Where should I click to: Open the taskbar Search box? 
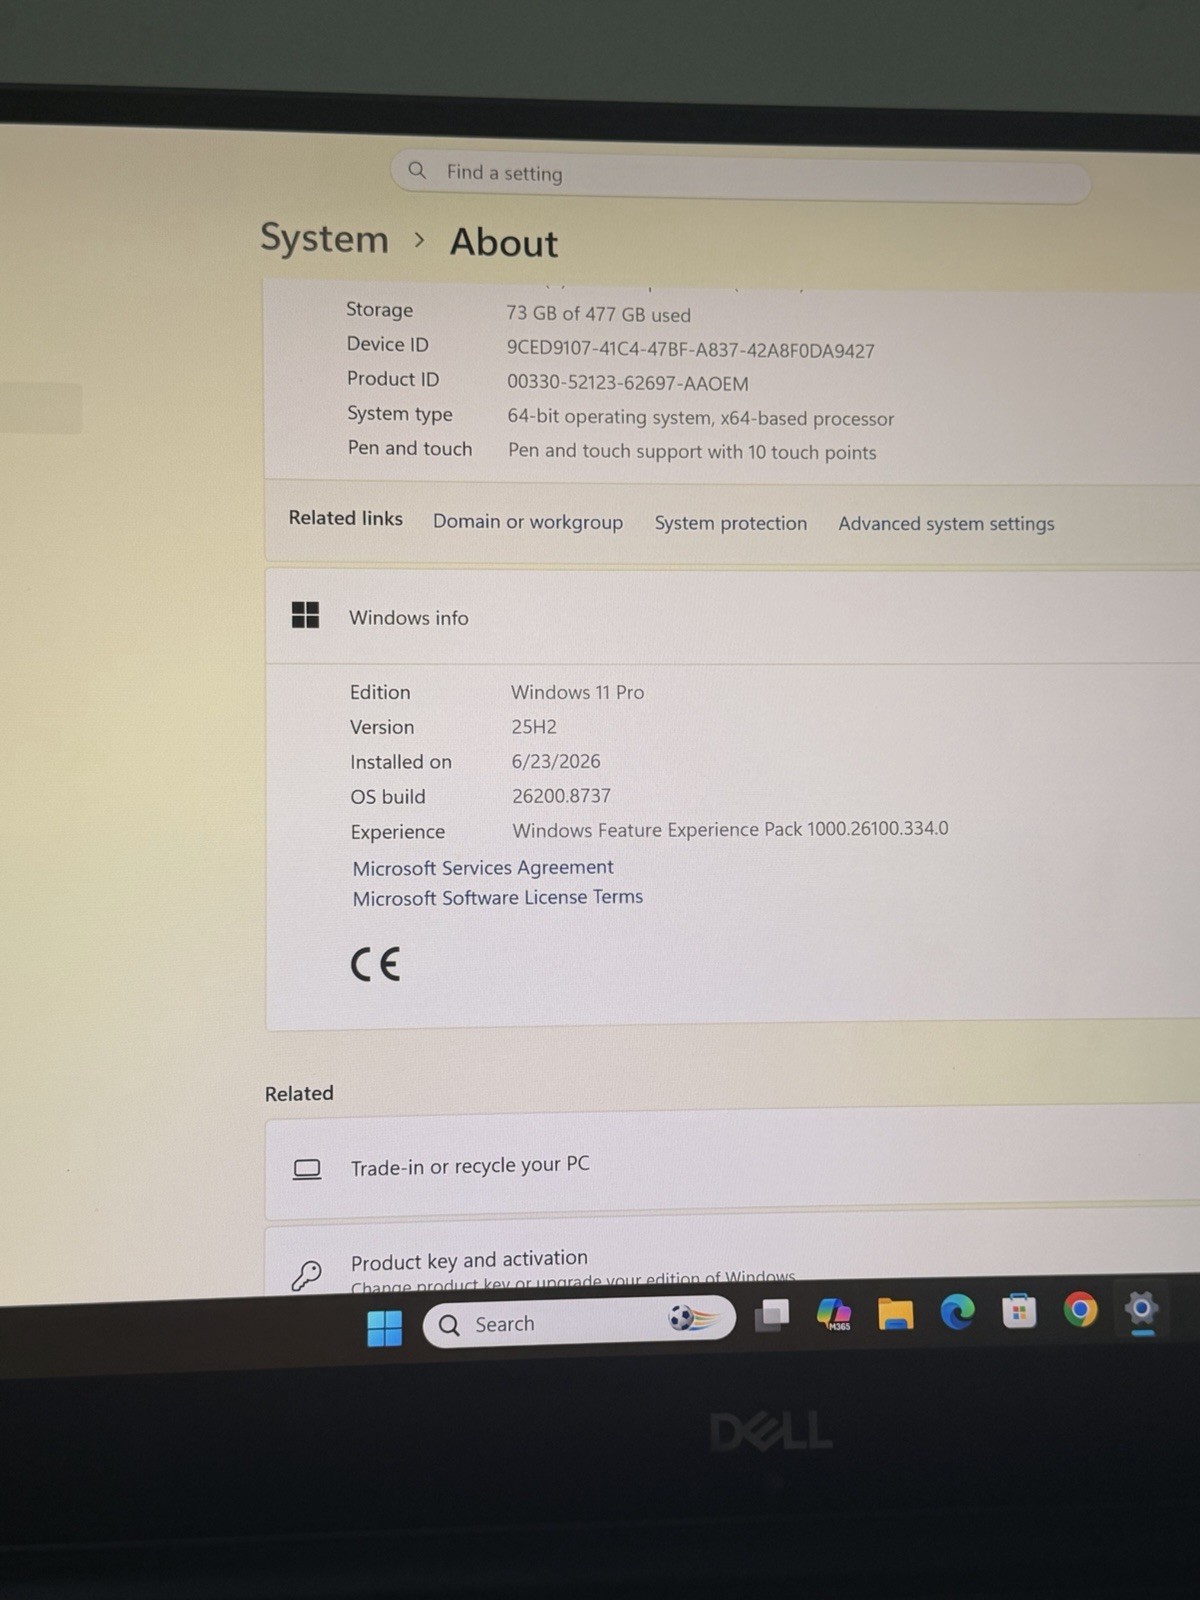(x=579, y=1321)
